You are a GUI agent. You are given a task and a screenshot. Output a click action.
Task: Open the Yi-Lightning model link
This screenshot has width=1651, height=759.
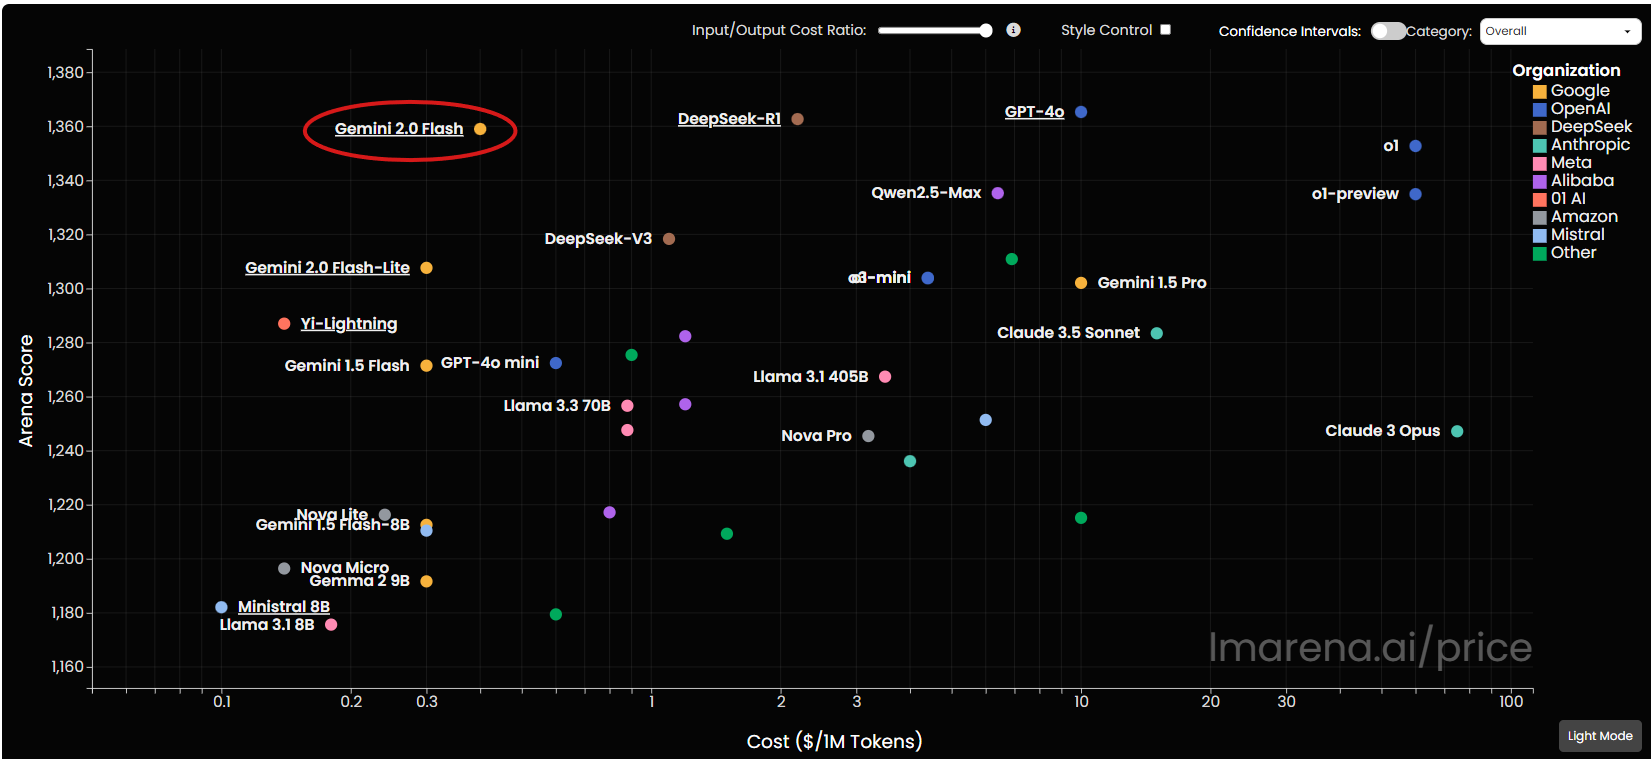(x=348, y=324)
